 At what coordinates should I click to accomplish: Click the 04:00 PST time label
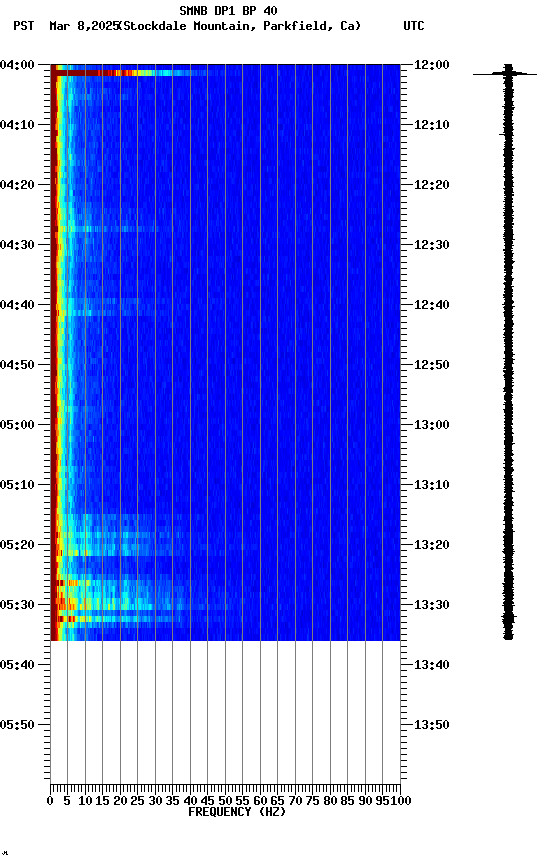point(17,65)
